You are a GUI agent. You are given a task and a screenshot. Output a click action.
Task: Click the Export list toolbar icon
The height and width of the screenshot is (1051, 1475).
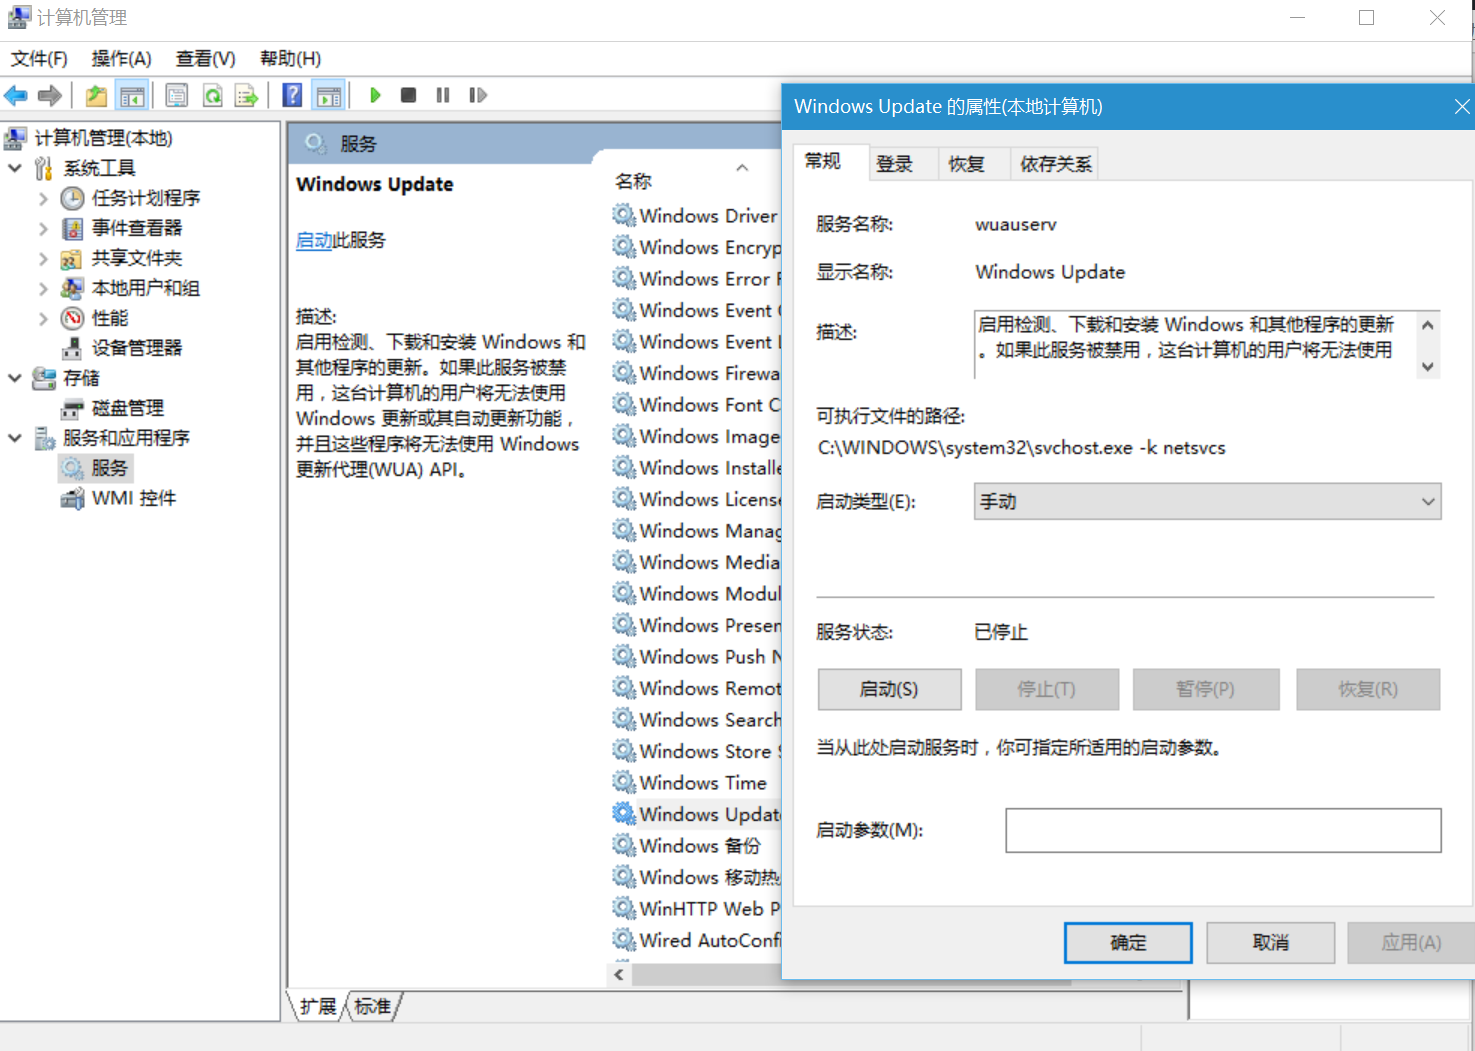pyautogui.click(x=246, y=96)
